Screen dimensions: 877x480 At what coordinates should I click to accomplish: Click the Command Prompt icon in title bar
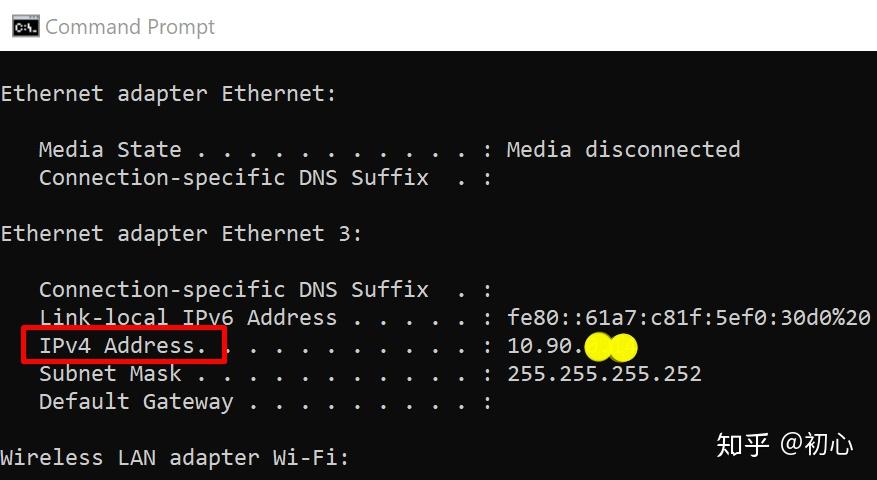coord(26,27)
